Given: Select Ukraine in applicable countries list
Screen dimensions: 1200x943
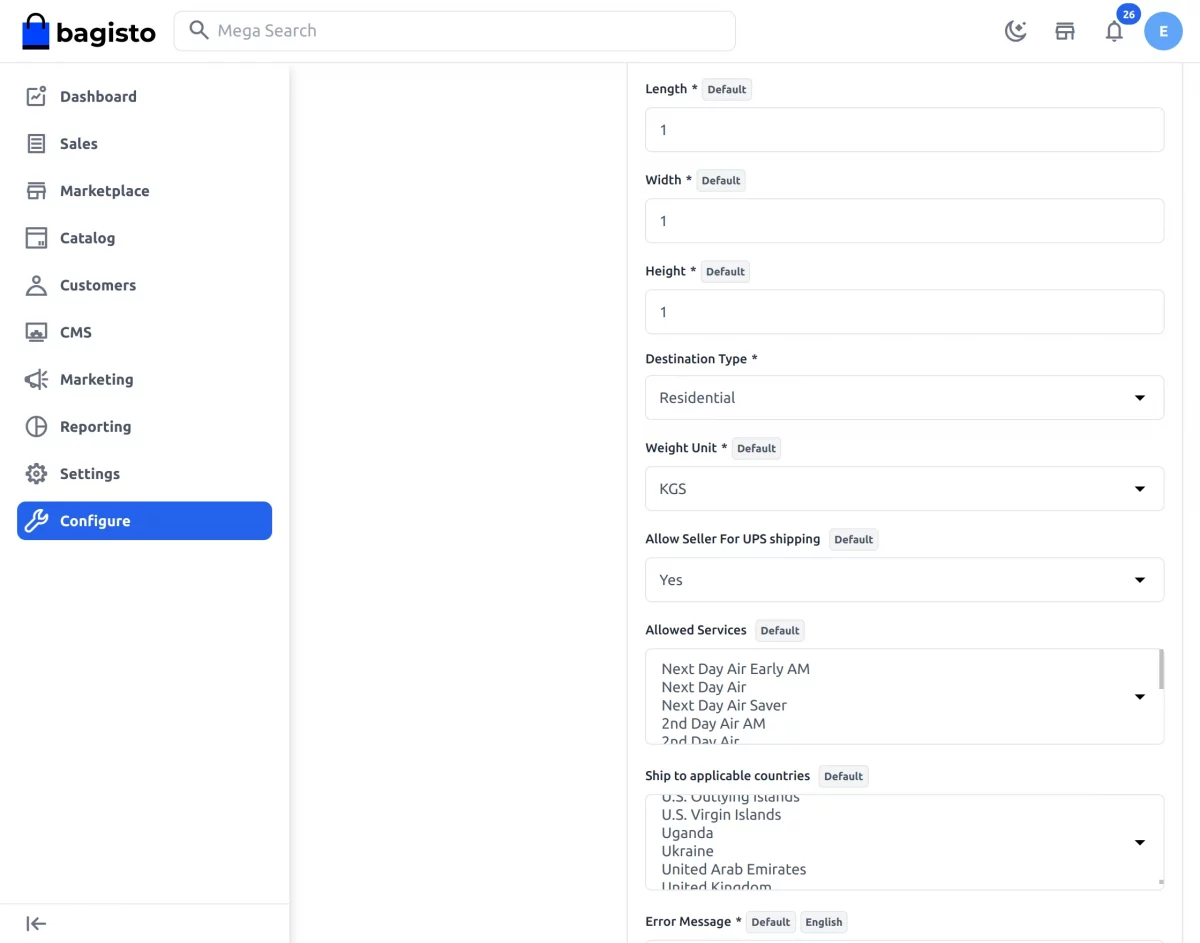Looking at the screenshot, I should point(687,851).
